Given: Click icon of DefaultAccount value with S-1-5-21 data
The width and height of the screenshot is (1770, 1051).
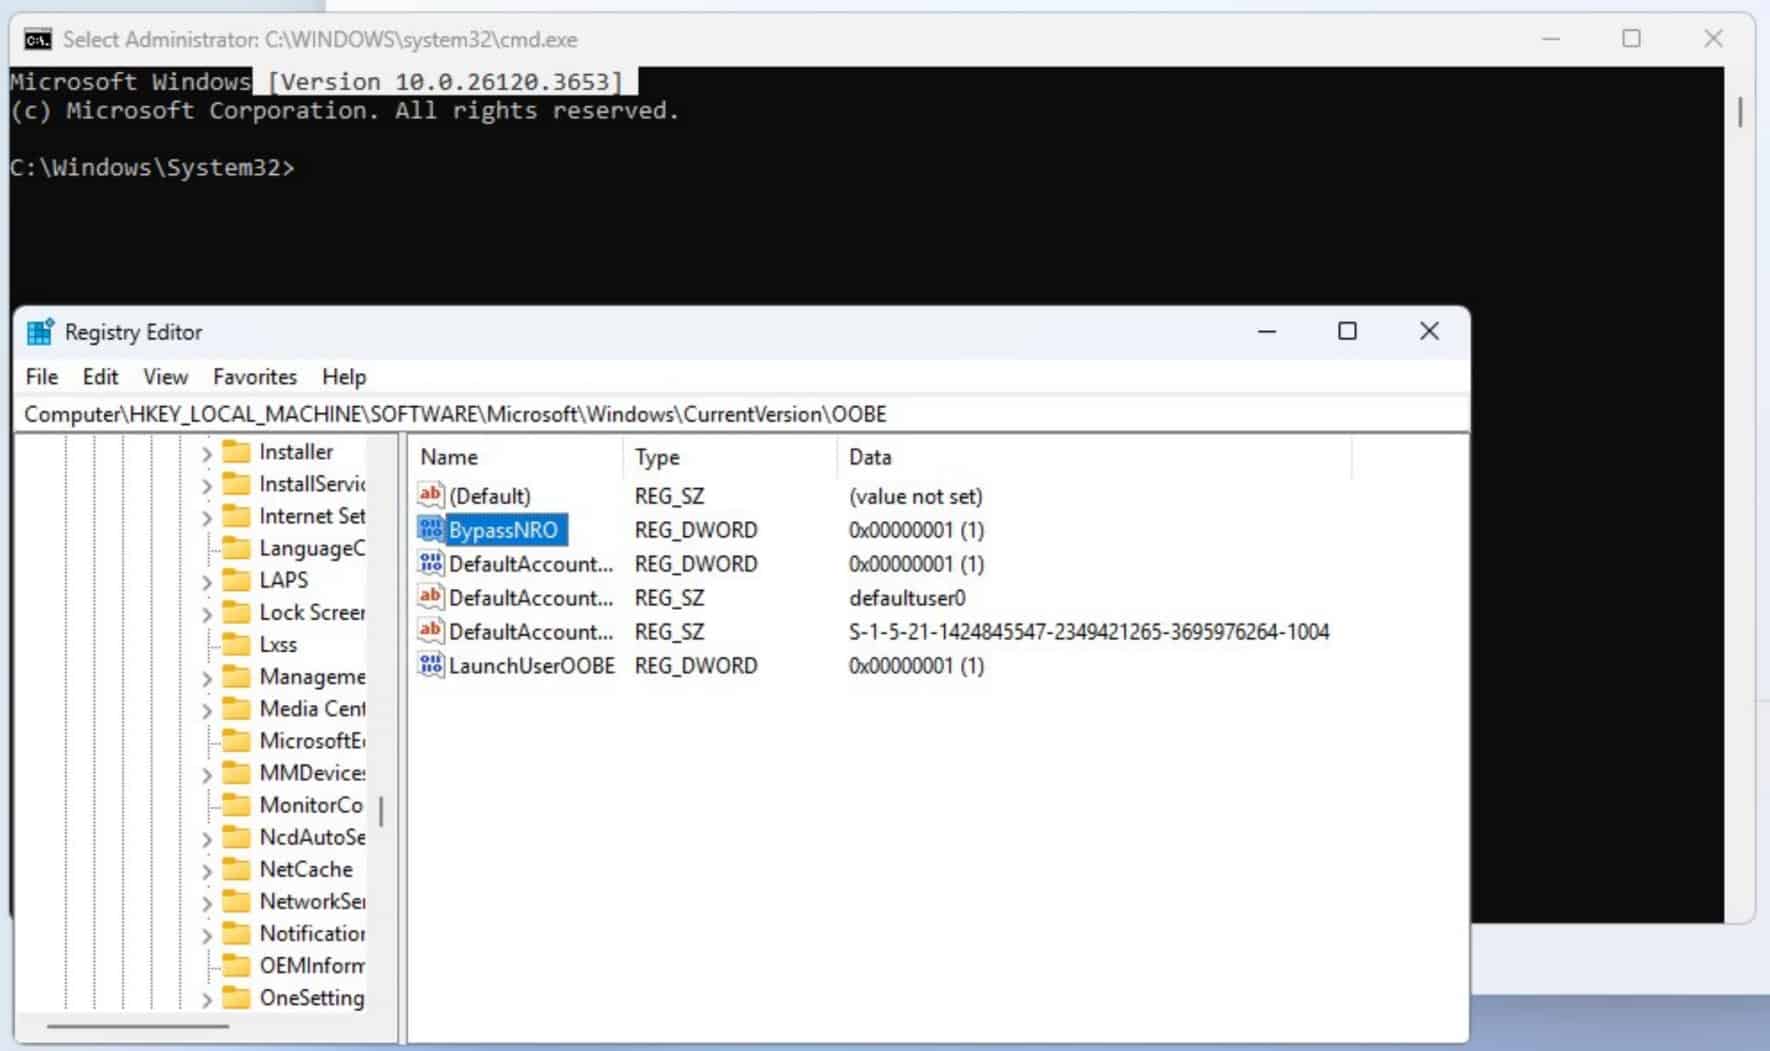Looking at the screenshot, I should [x=431, y=631].
